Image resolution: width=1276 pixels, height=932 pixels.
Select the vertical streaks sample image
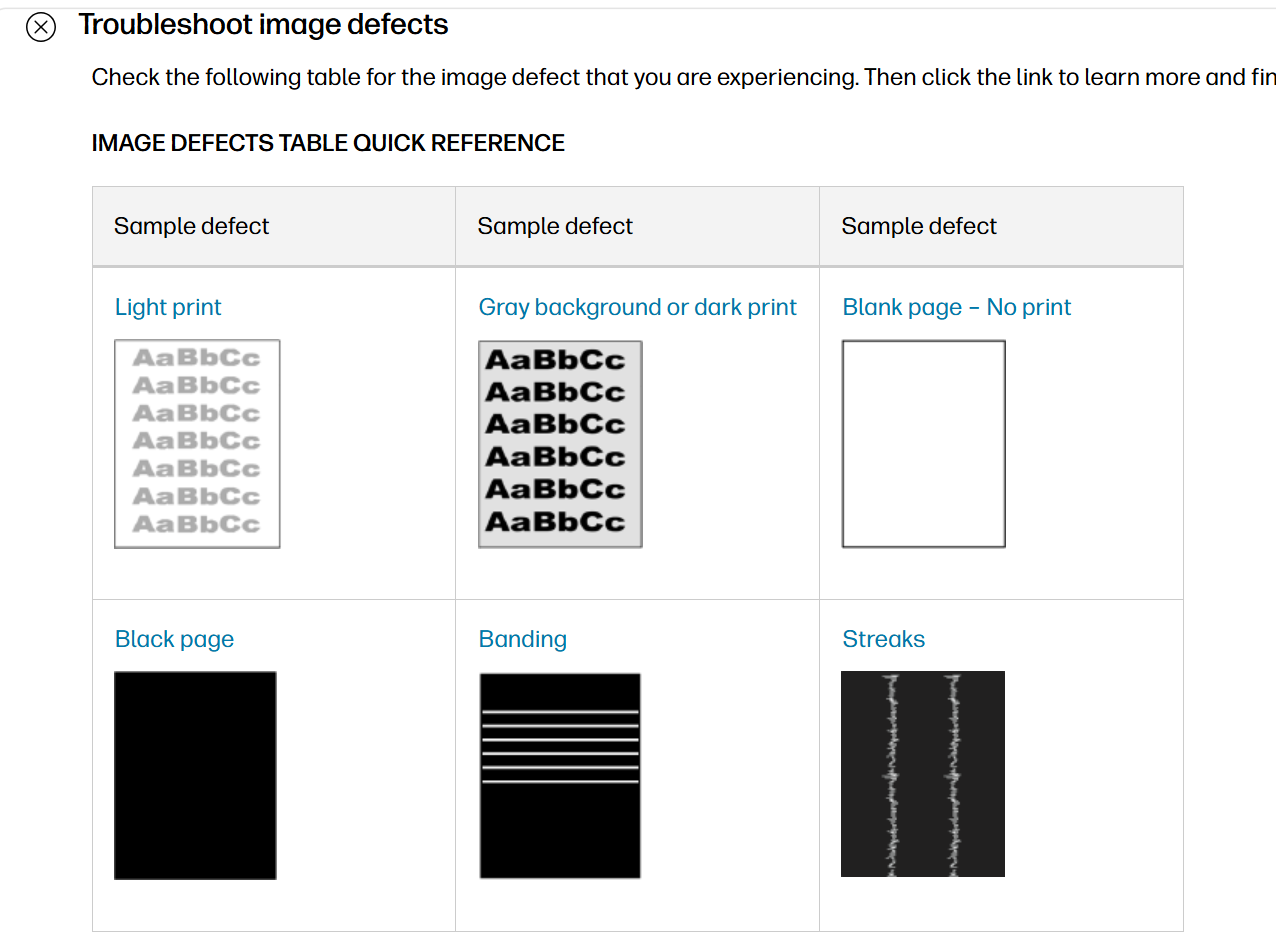point(923,774)
